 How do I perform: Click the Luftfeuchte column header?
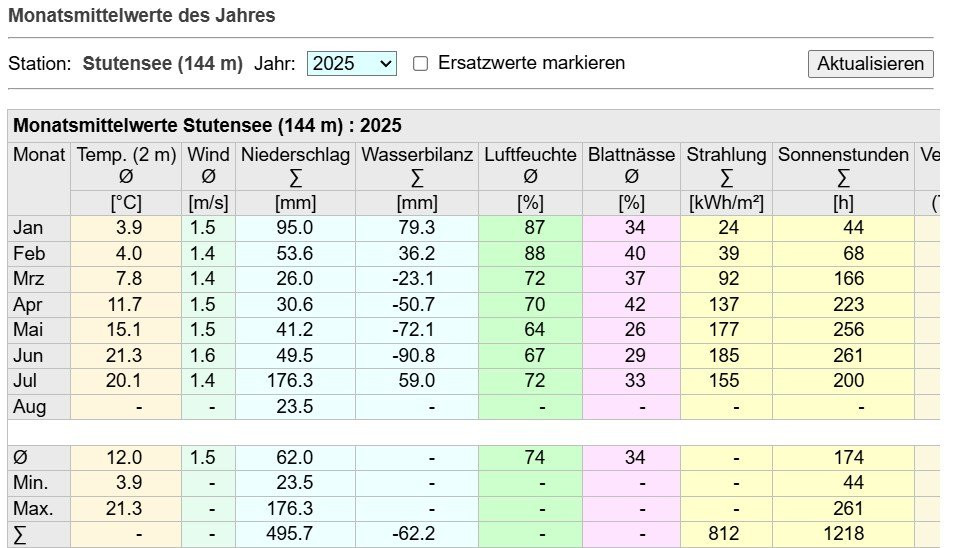pyautogui.click(x=530, y=155)
